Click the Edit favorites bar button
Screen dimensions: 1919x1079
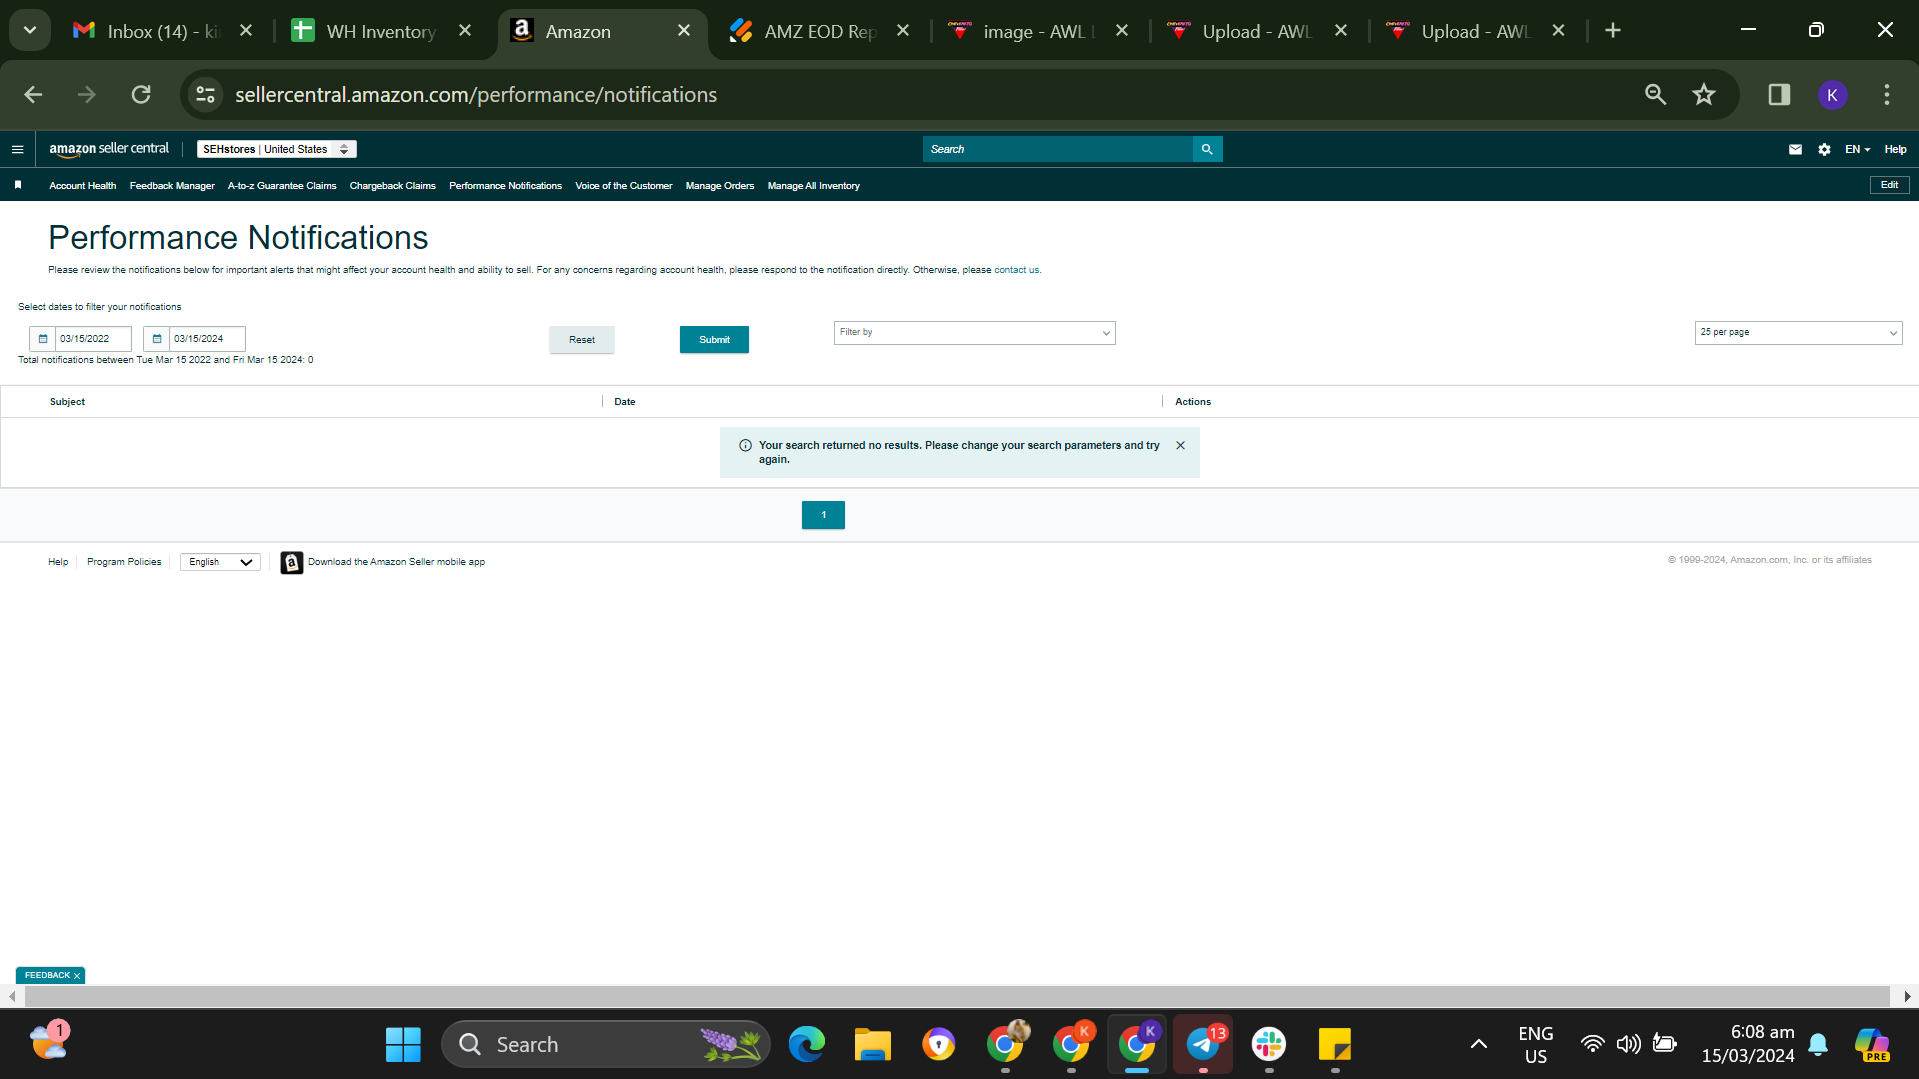coord(1889,185)
